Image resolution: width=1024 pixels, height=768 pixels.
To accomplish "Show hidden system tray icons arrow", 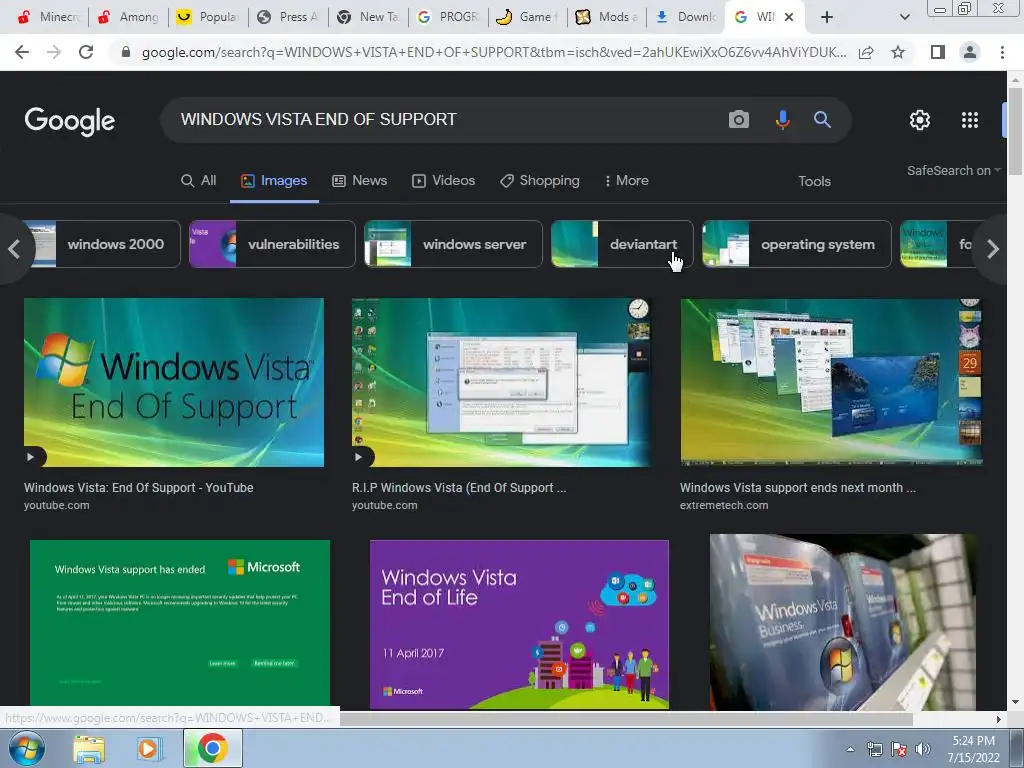I will point(850,749).
